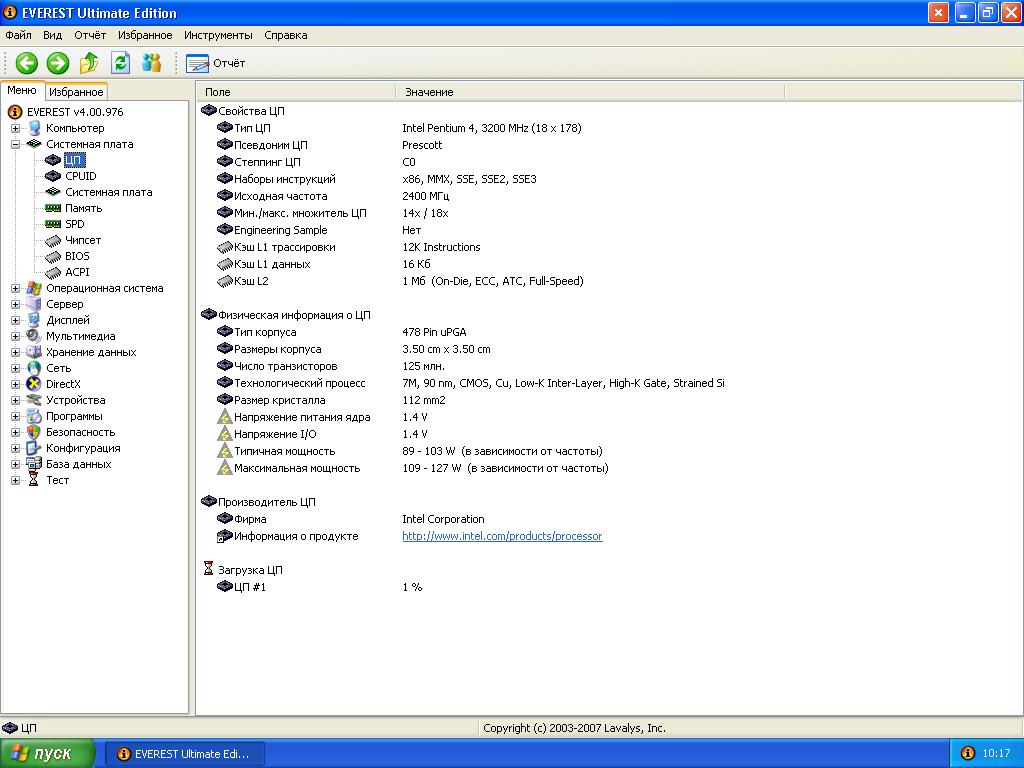
Task: Select Память memory tree item
Action: pyautogui.click(x=83, y=208)
